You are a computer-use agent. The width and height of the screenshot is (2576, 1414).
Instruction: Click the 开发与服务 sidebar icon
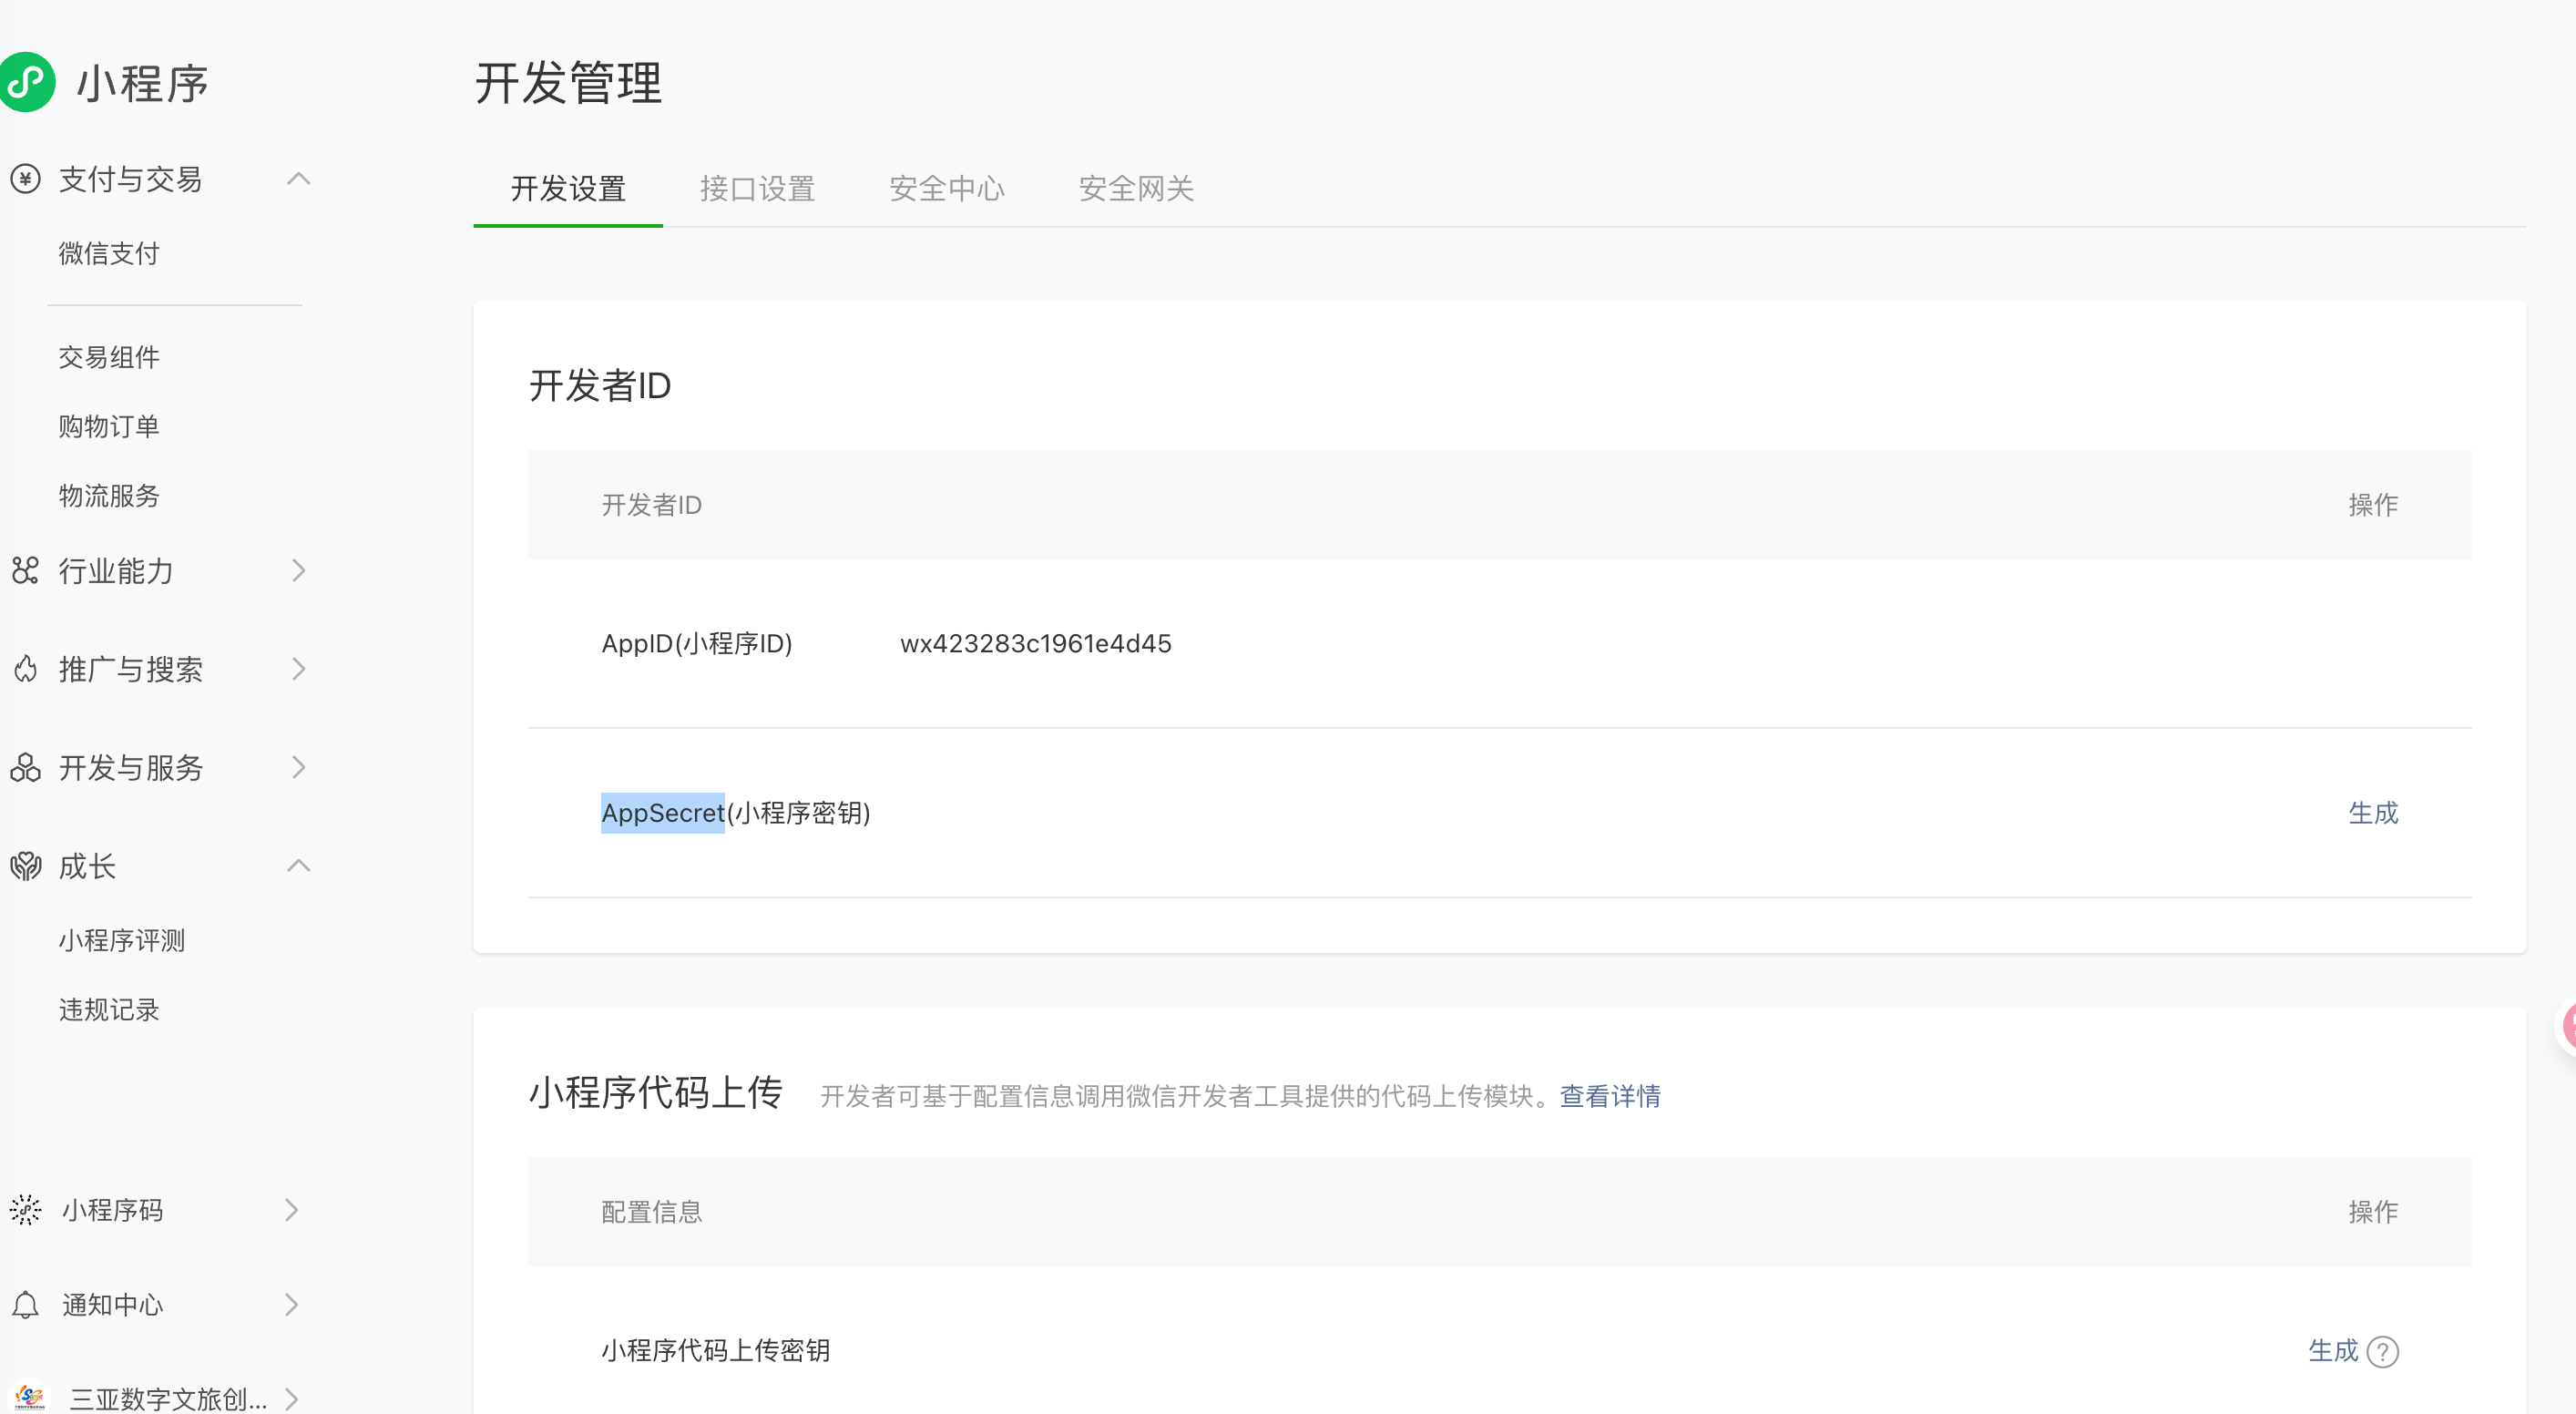click(25, 768)
